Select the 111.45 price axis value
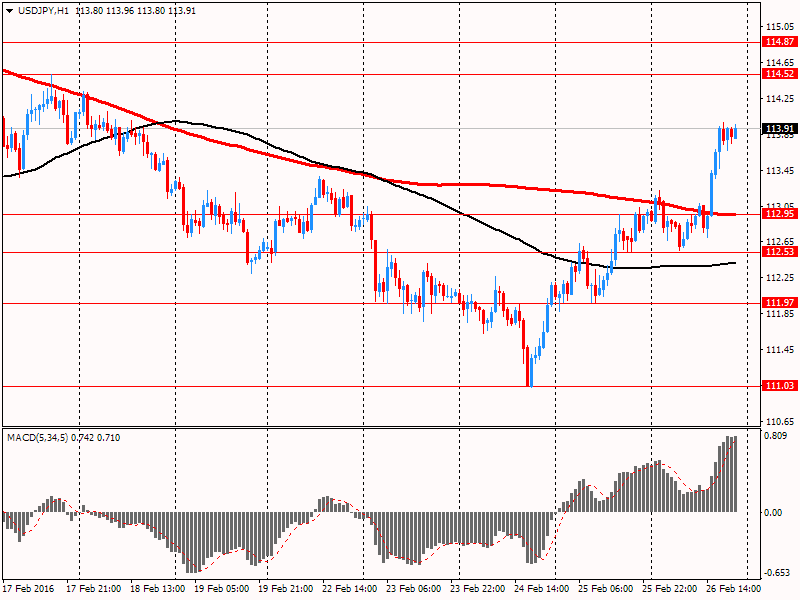The width and height of the screenshot is (800, 600). (780, 349)
